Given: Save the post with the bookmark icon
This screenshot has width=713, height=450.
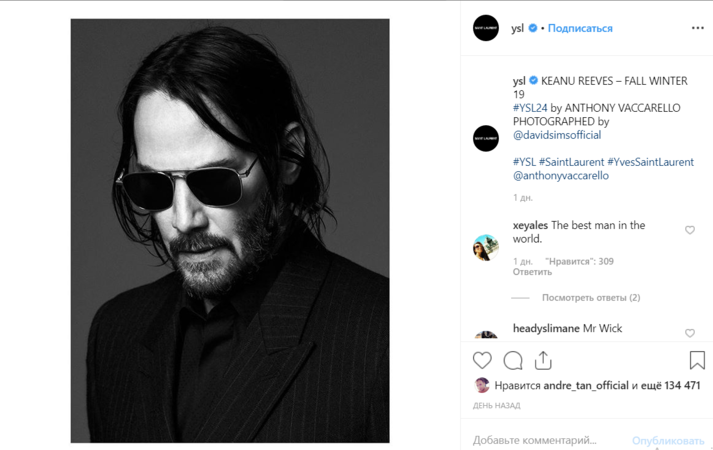Looking at the screenshot, I should tap(697, 360).
